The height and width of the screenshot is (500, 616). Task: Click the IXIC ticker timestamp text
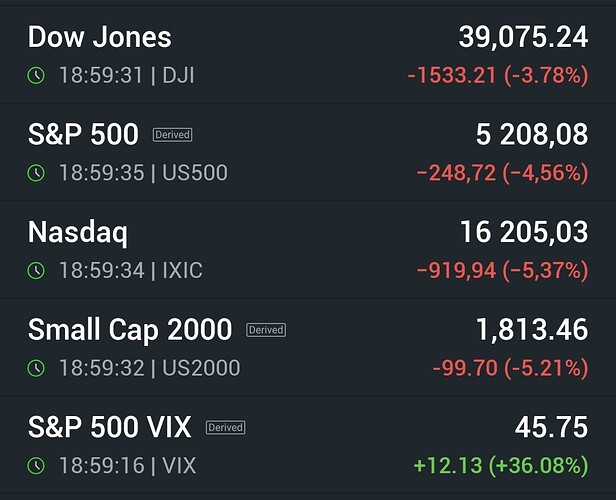click(131, 270)
